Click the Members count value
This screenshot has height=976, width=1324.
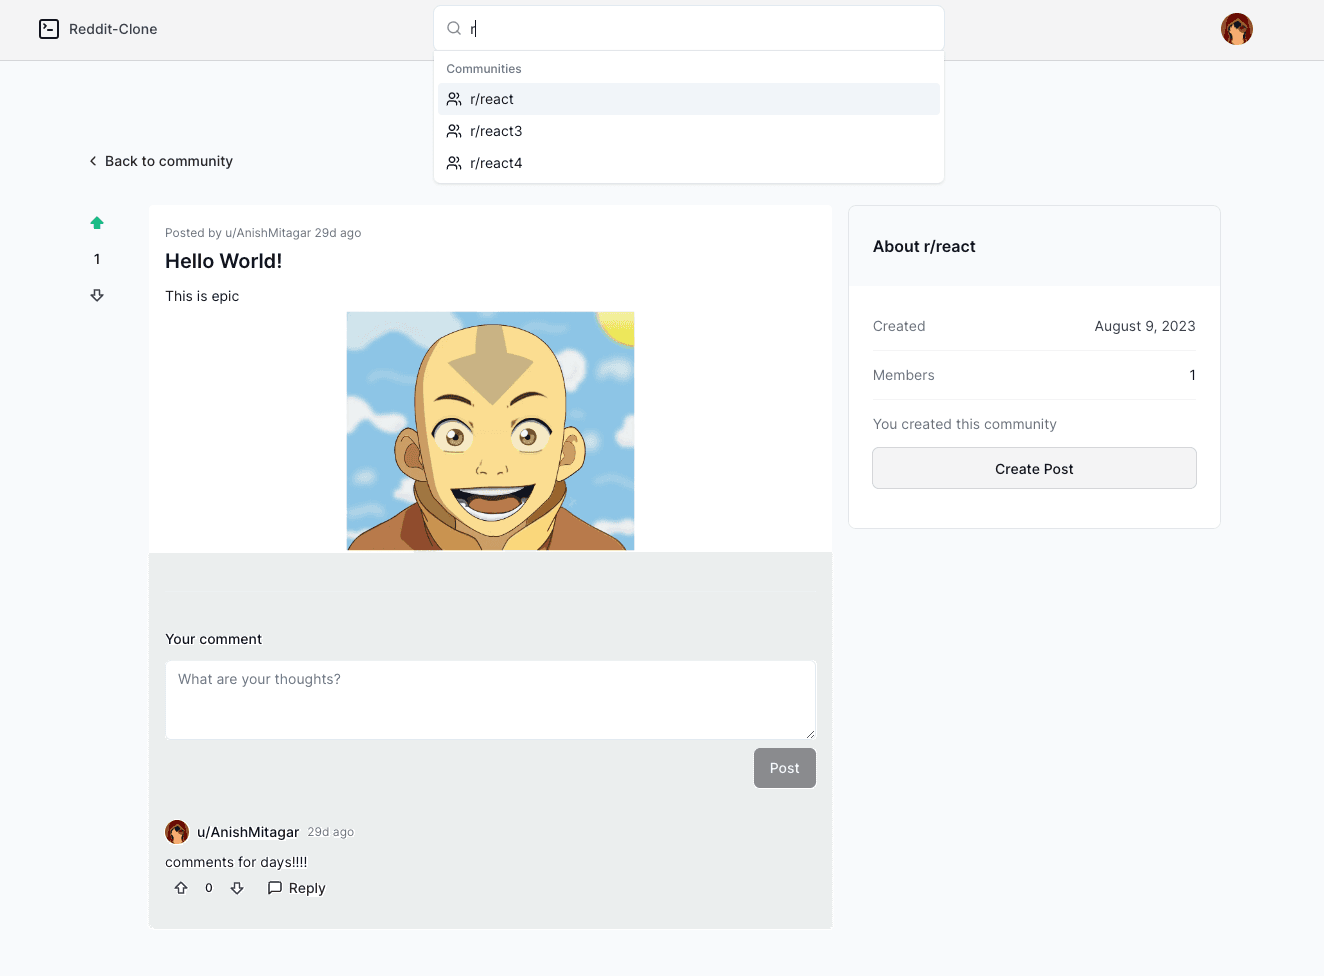click(1192, 375)
